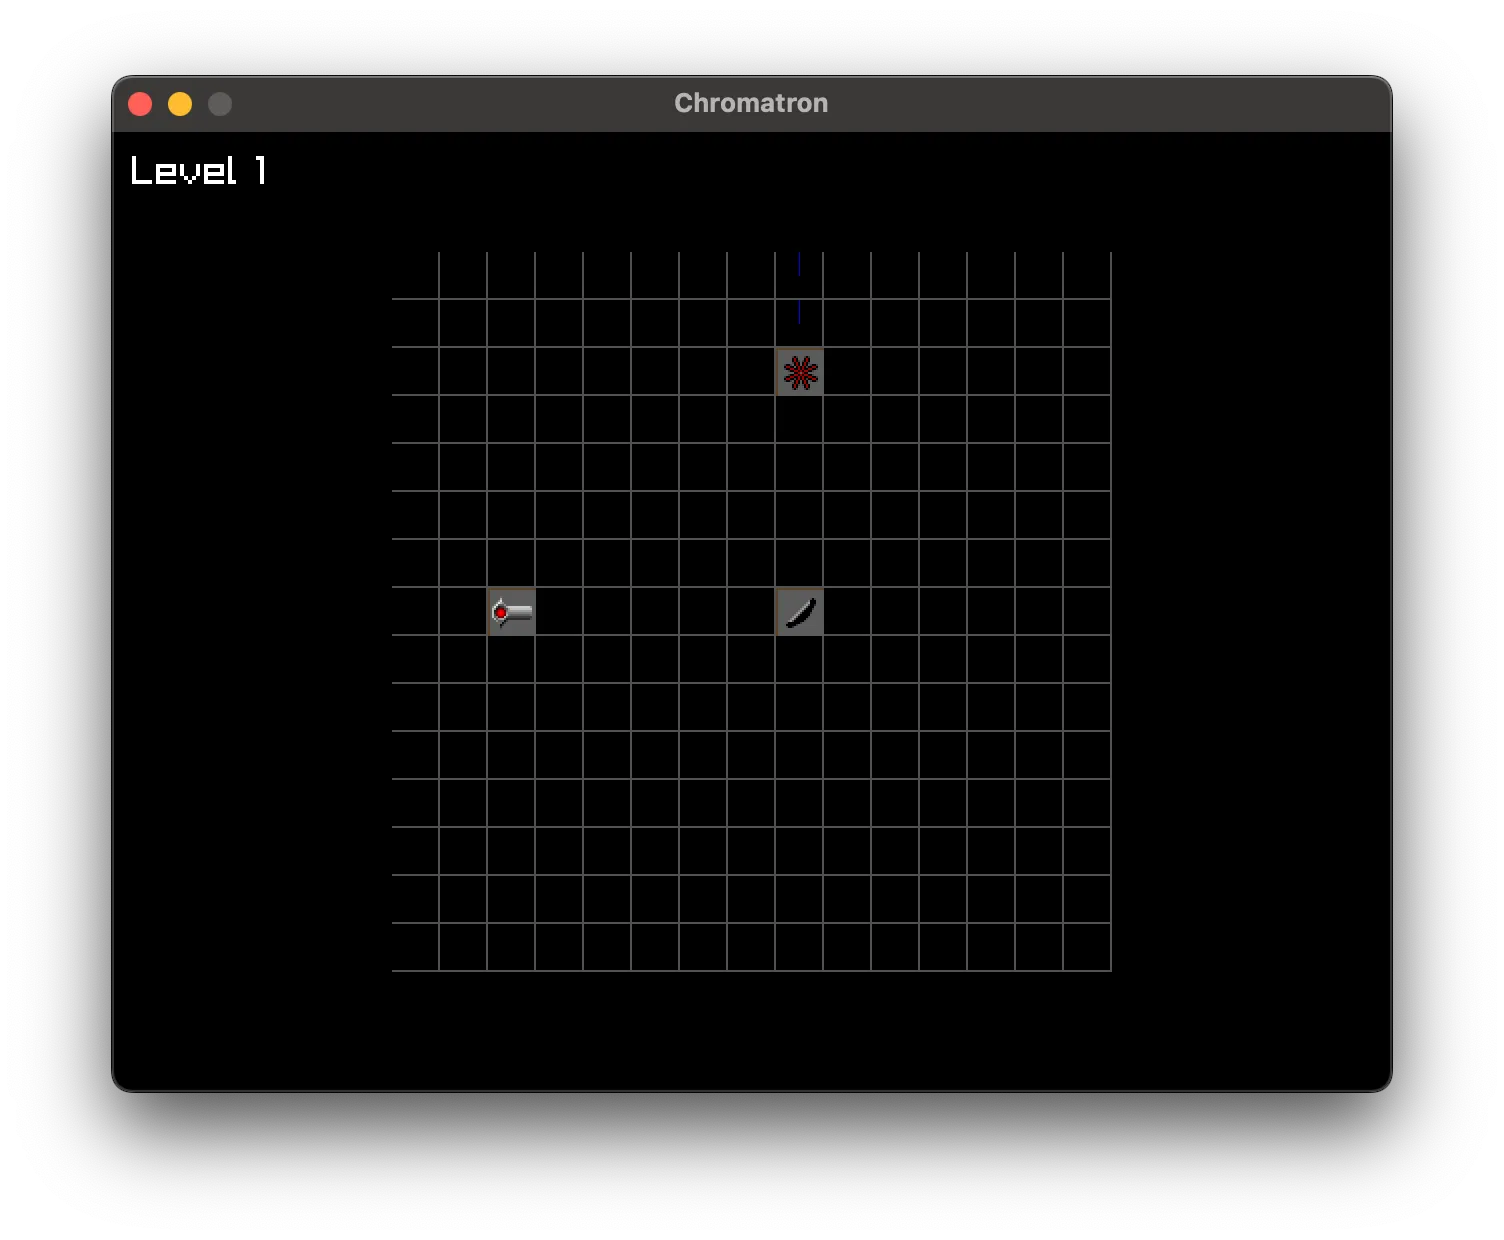Click the greyed-out zoom window button
The height and width of the screenshot is (1240, 1504).
pyautogui.click(x=220, y=104)
